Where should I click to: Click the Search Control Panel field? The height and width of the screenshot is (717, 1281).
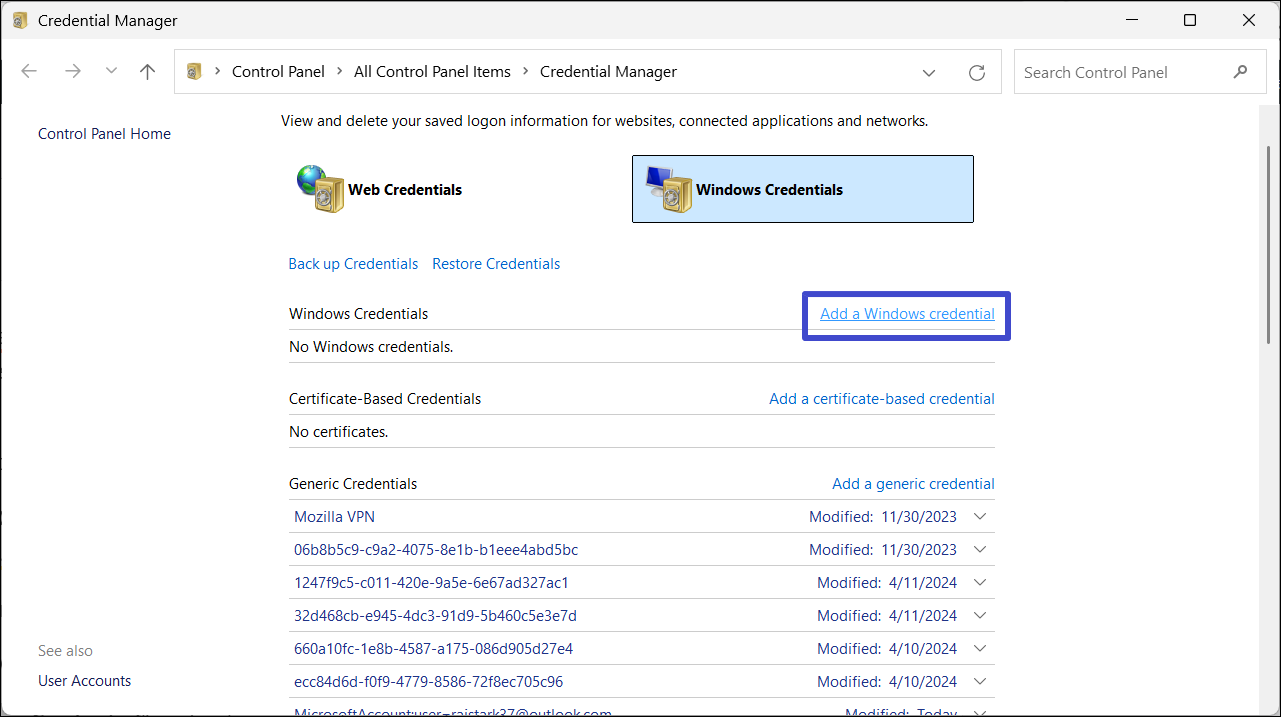1120,72
